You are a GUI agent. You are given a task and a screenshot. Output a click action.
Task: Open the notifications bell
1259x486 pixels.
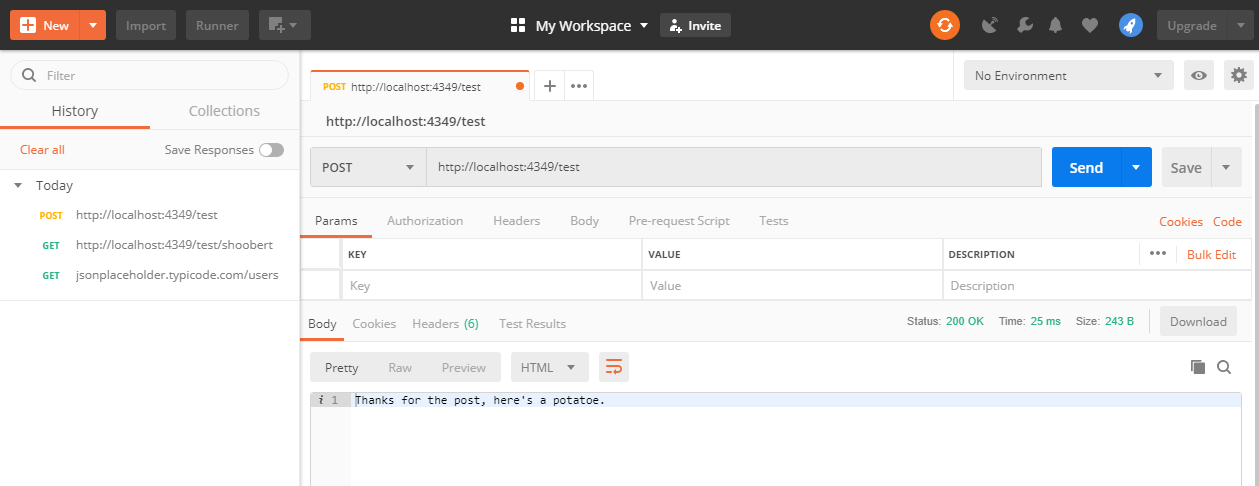tap(1055, 26)
